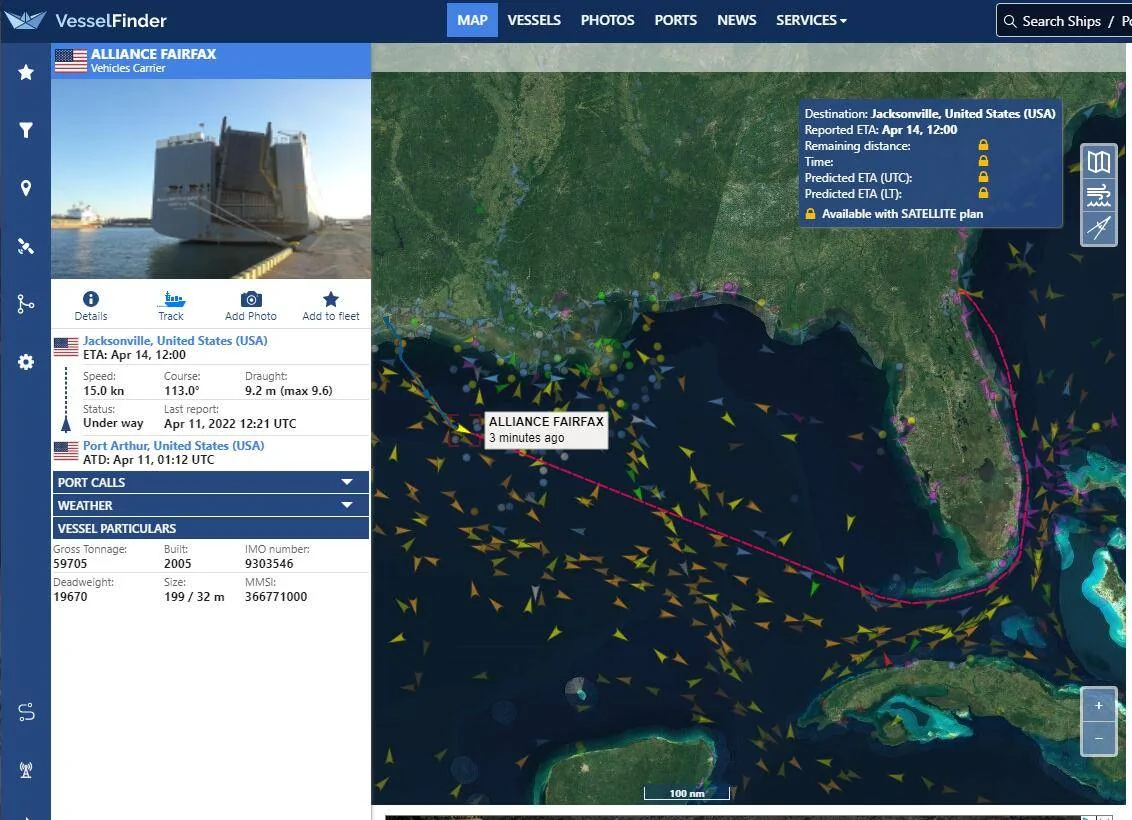Click the map pin places icon
Viewport: 1132px width, 820px height.
coord(26,188)
